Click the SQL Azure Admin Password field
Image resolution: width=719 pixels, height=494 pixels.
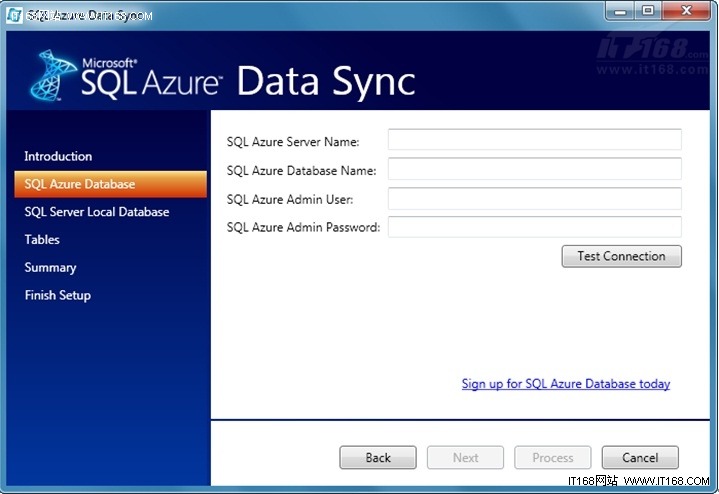pos(535,227)
